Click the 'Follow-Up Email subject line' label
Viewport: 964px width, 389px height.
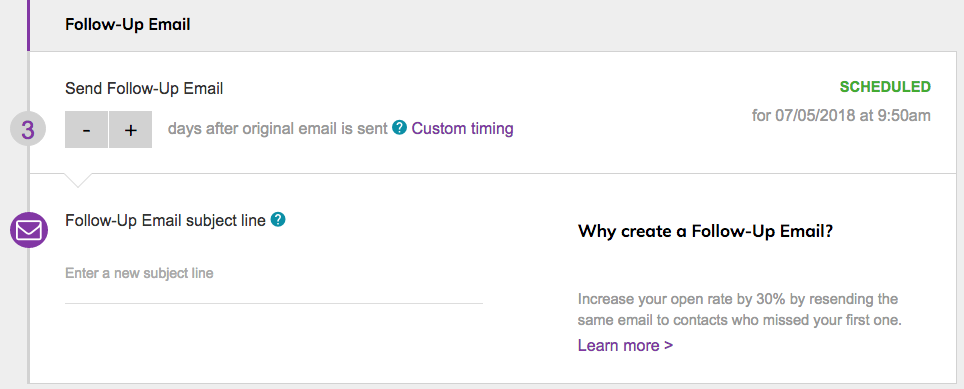[165, 220]
